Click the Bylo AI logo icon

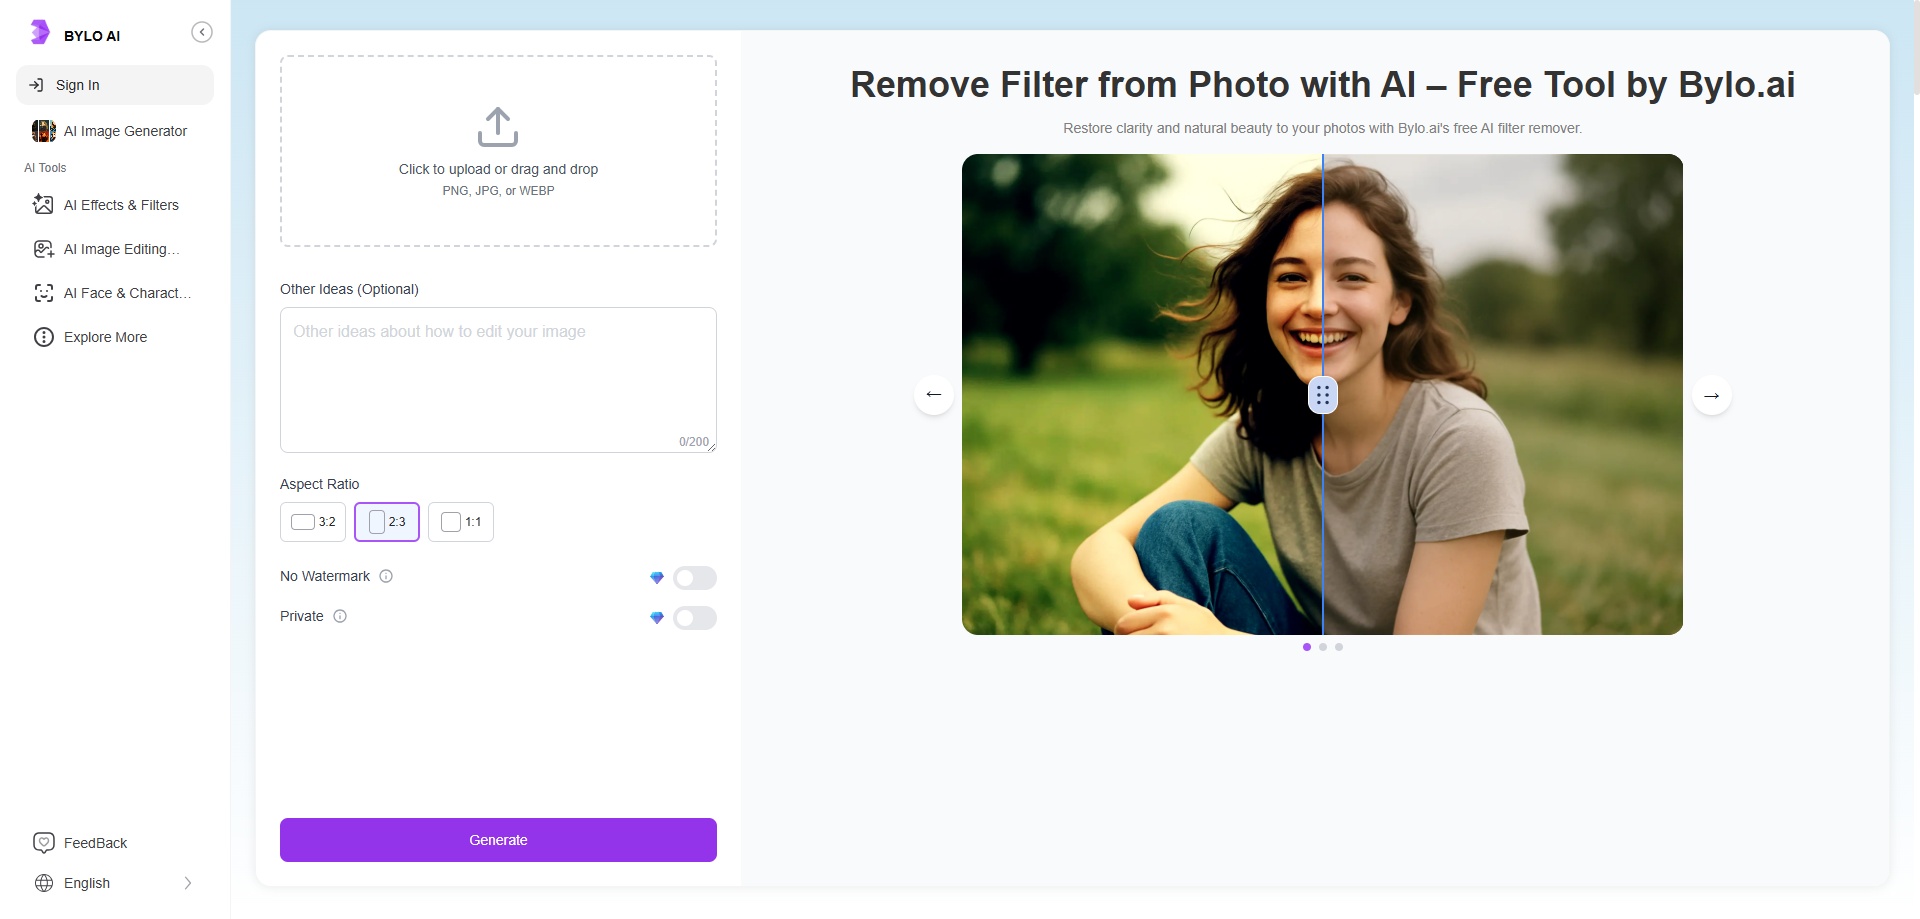39,32
